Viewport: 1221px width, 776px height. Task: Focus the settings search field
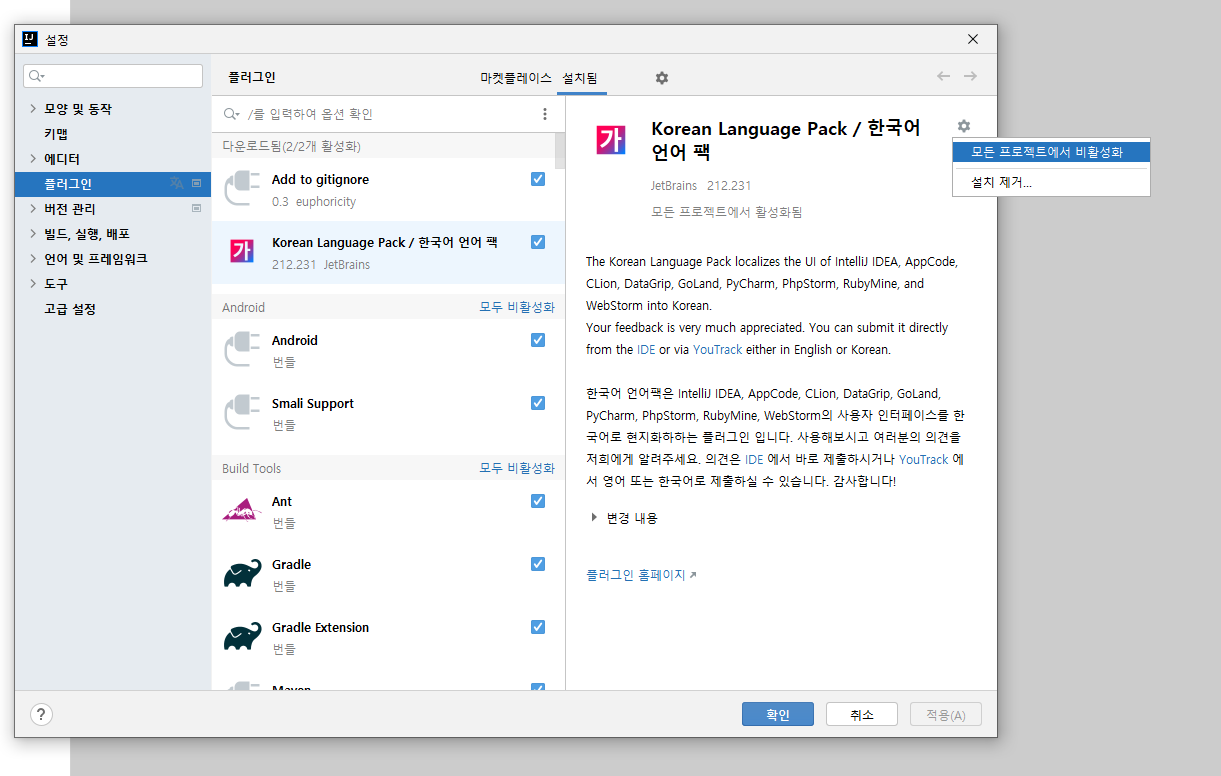(113, 76)
